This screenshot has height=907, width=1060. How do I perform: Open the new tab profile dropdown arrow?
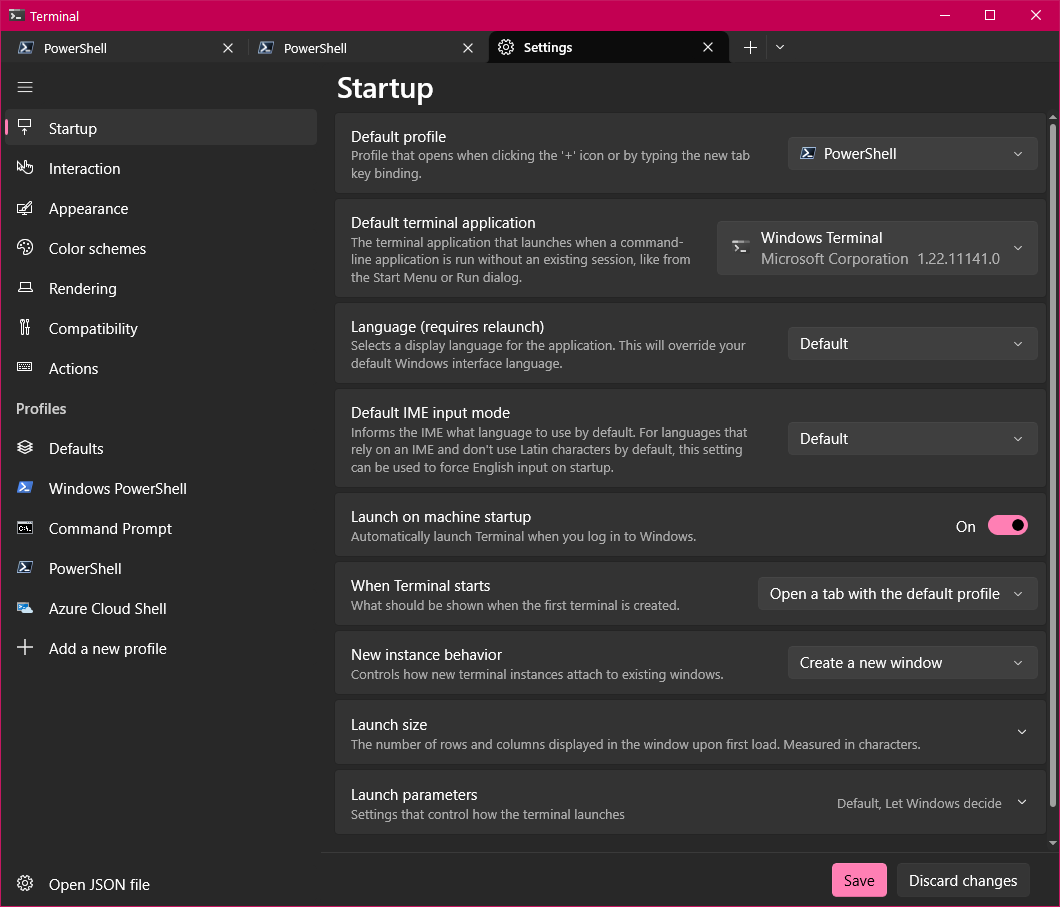pos(780,47)
